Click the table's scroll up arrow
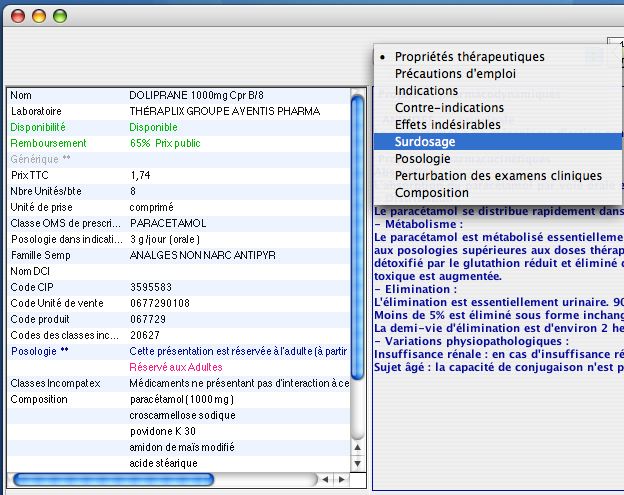 [358, 448]
